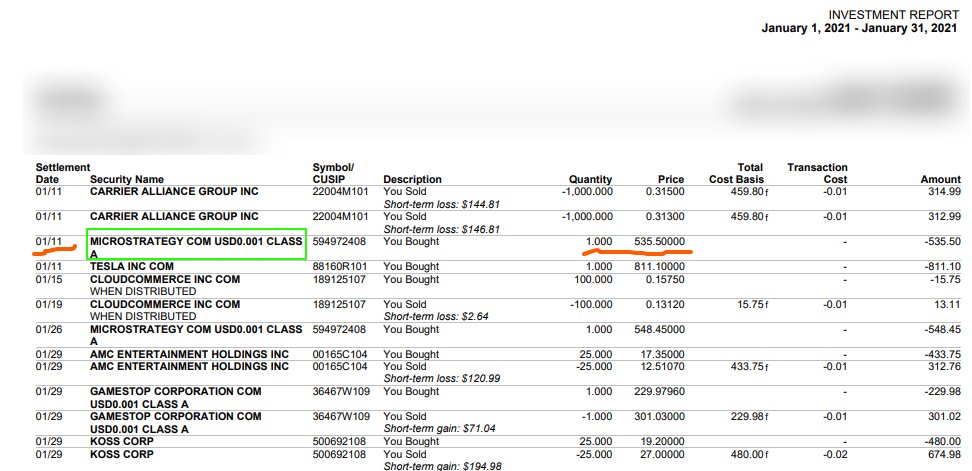Click the price "0.31500"
The width and height of the screenshot is (972, 471).
coord(665,192)
